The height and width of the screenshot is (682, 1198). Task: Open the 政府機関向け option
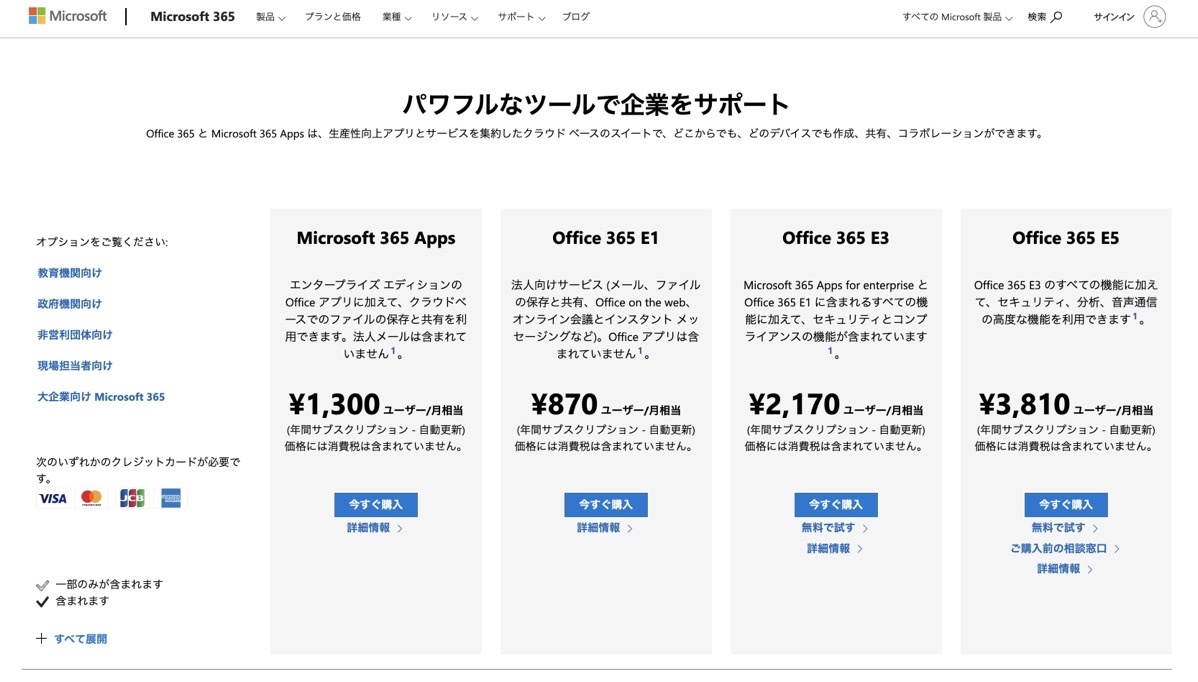point(70,304)
